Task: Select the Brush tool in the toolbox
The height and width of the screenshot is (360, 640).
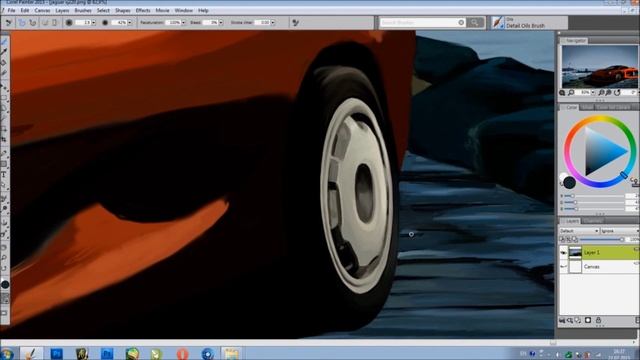Action: [x=4, y=42]
